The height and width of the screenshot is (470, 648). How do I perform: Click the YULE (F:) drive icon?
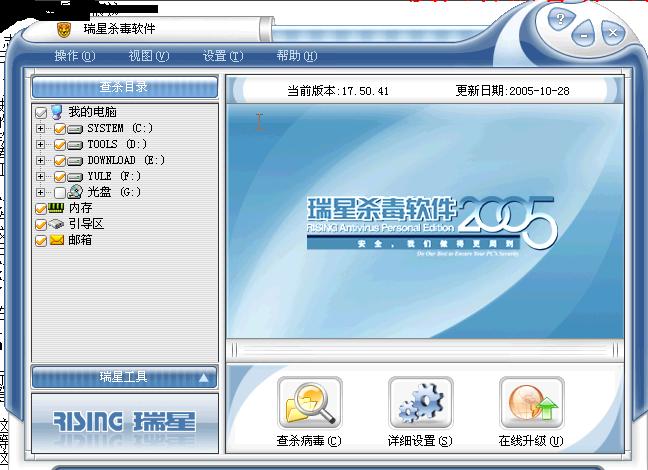75,177
